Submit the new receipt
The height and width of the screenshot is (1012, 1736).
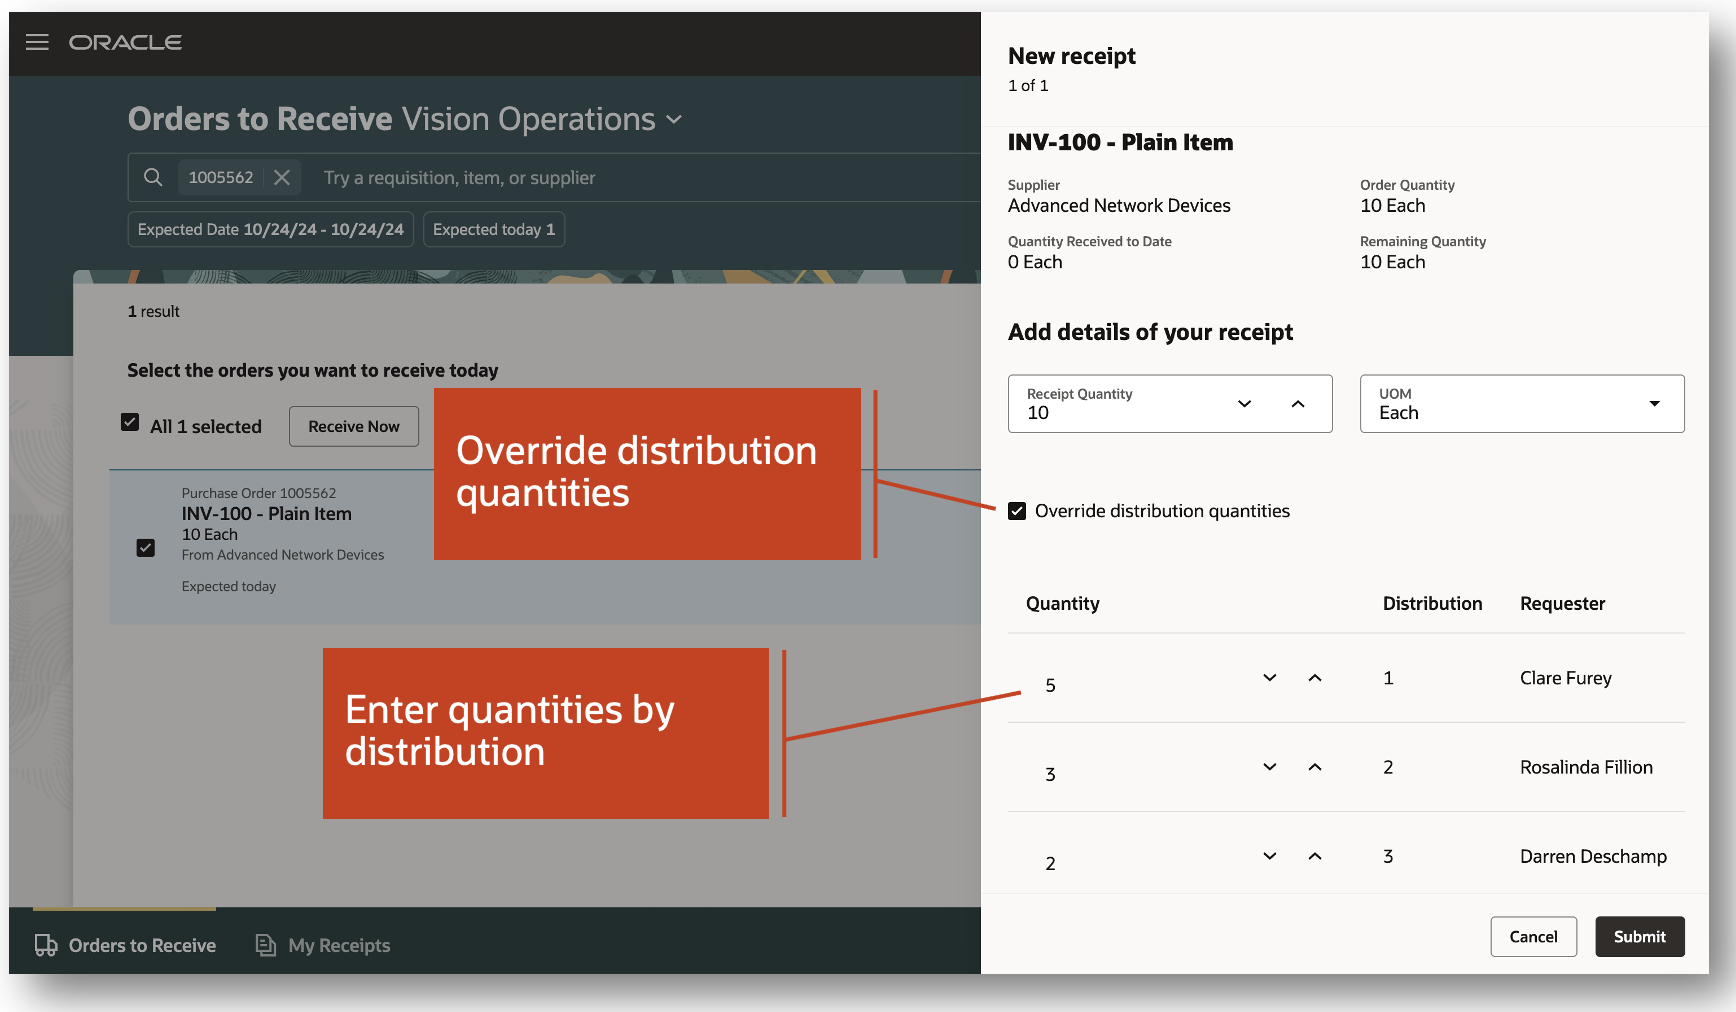pos(1639,937)
